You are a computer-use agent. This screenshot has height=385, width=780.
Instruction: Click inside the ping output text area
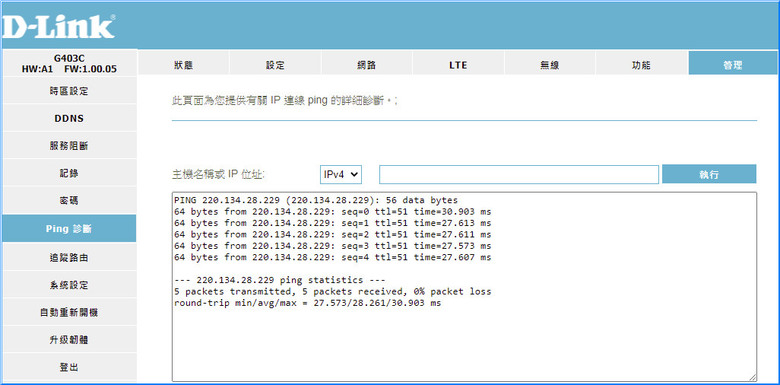point(464,287)
